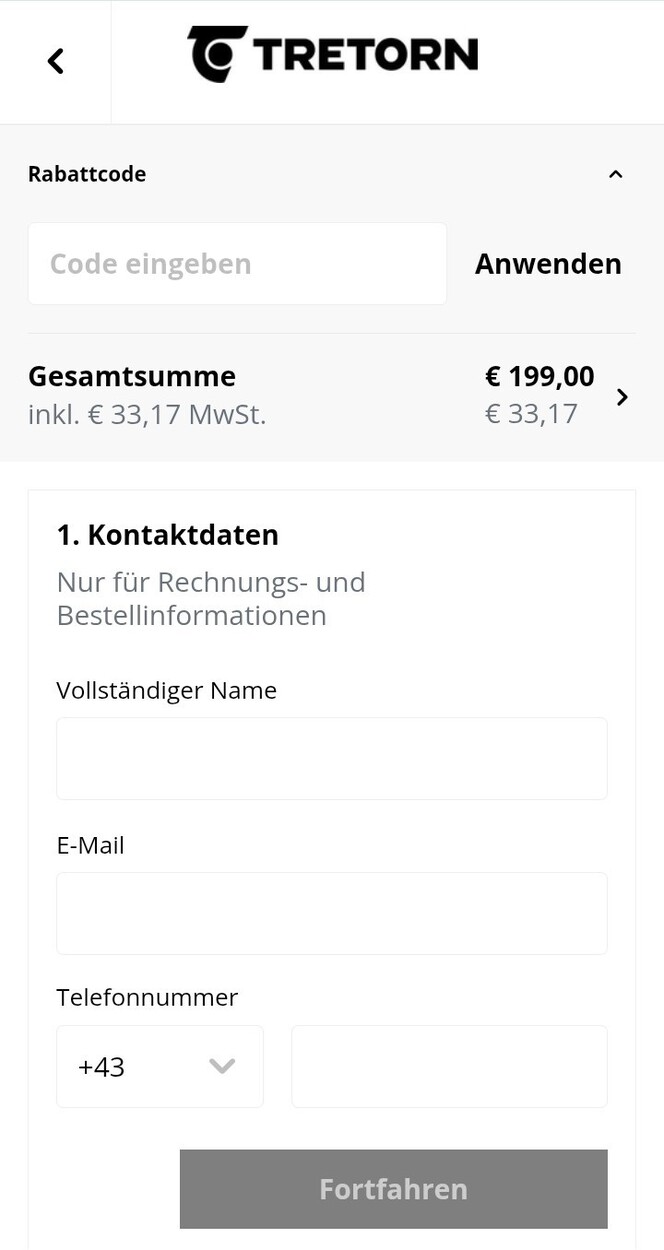This screenshot has width=664, height=1250.
Task: Expand the Gesamtsumme details with the right chevron
Action: [x=622, y=397]
